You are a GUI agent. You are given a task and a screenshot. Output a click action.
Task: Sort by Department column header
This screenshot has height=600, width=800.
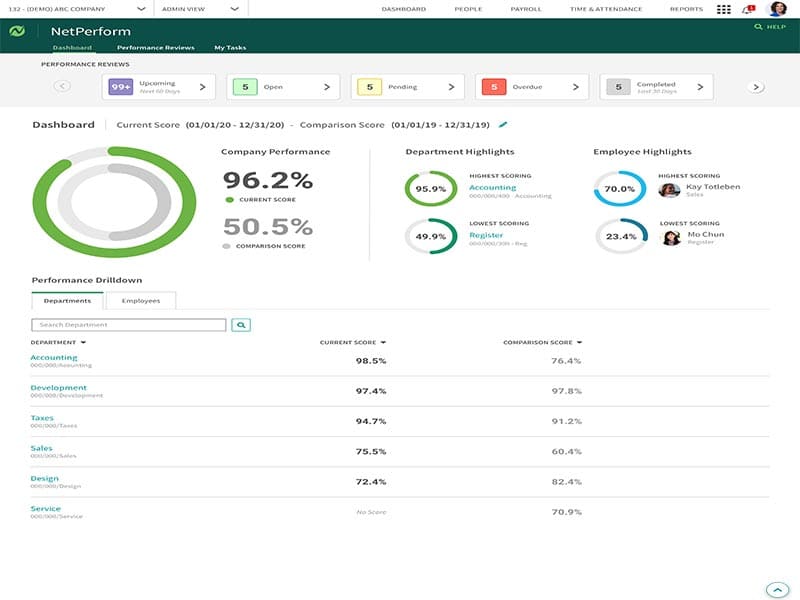coord(58,342)
